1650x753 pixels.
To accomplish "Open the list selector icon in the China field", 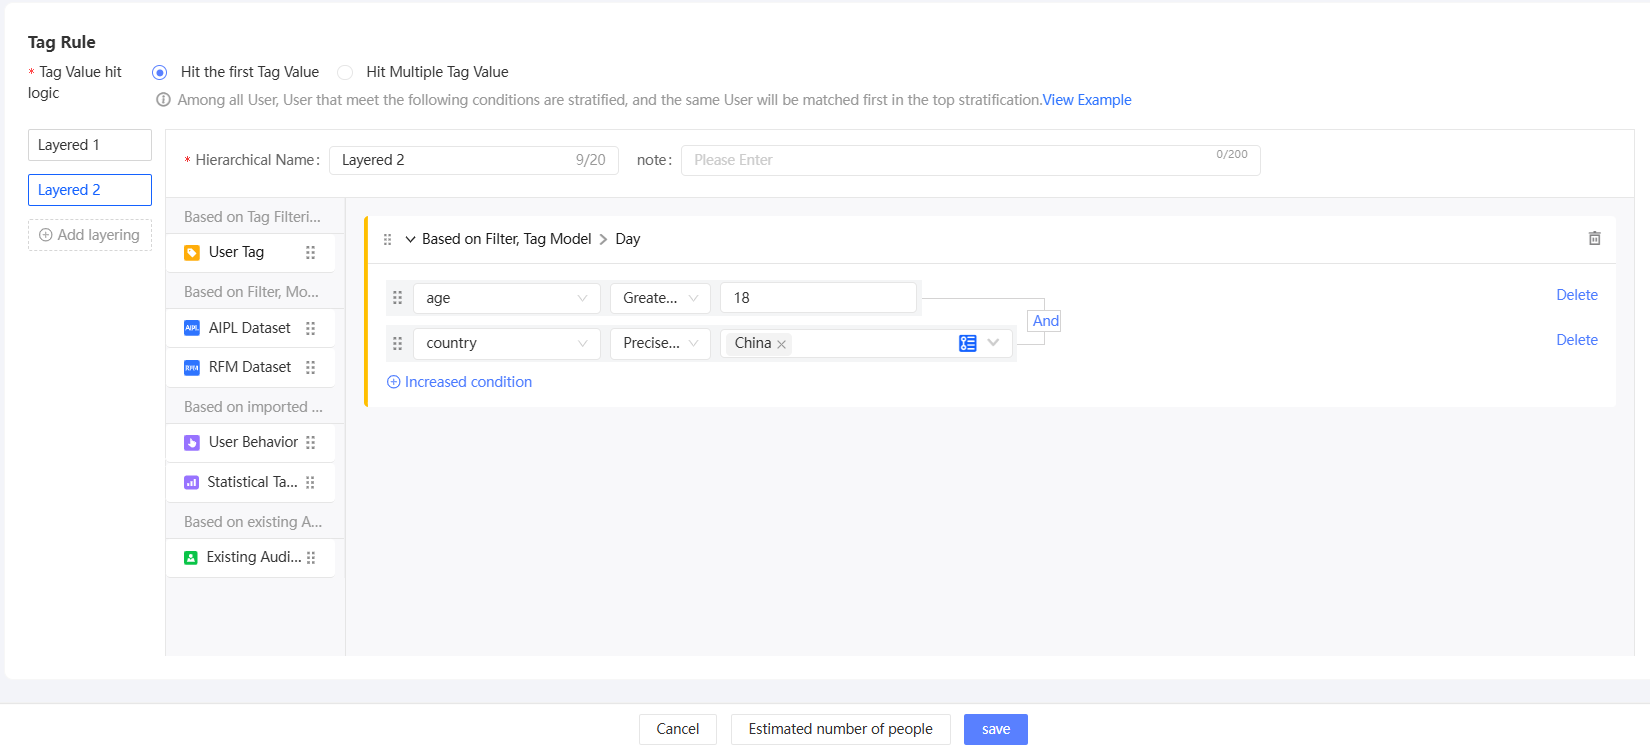I will pos(967,343).
